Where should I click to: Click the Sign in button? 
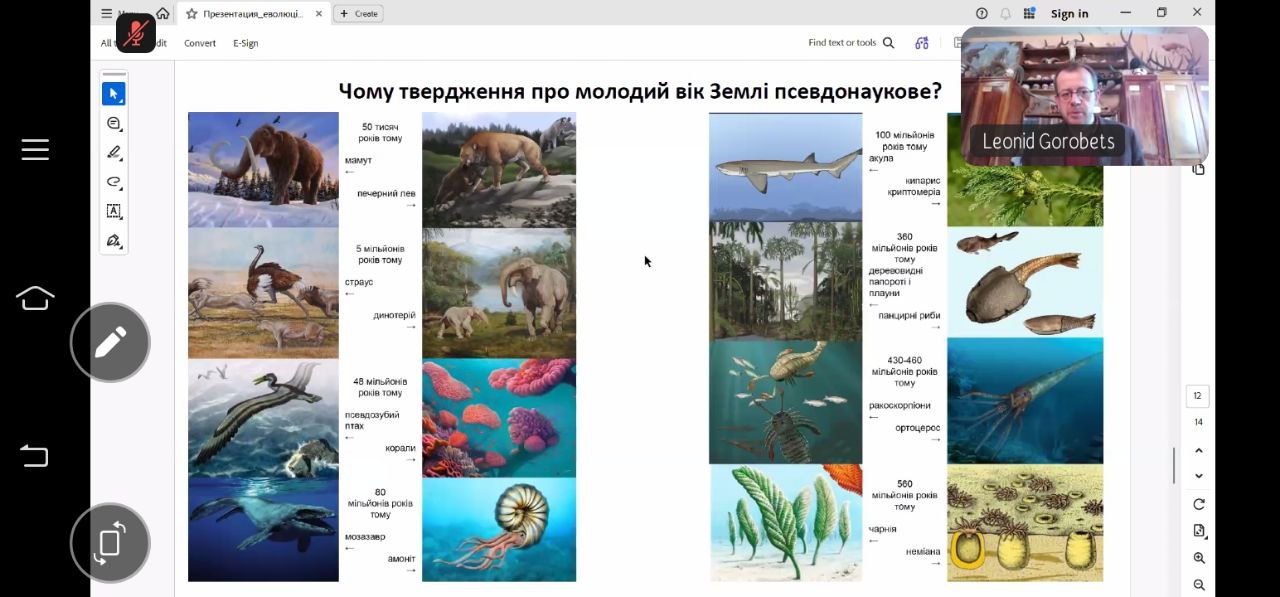click(x=1069, y=14)
